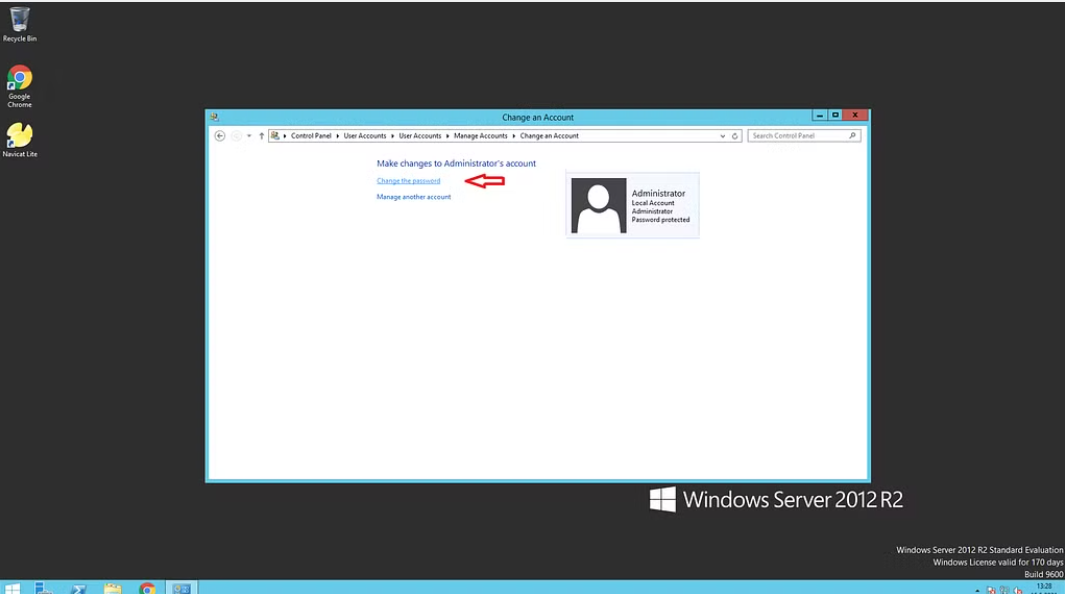This screenshot has height=594, width=1065.
Task: Launch Server Manager from the taskbar
Action: coord(44,588)
